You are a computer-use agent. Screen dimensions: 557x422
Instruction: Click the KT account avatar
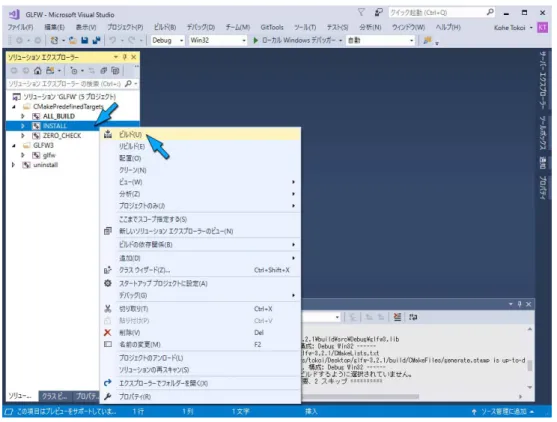542,27
